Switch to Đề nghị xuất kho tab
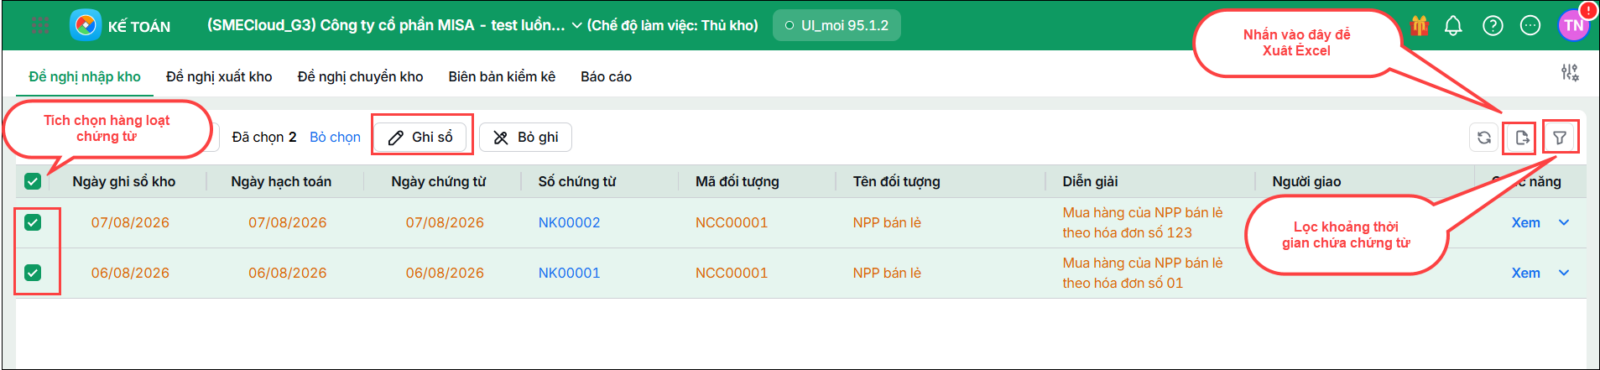Screen dimensions: 1600x370 click(219, 77)
